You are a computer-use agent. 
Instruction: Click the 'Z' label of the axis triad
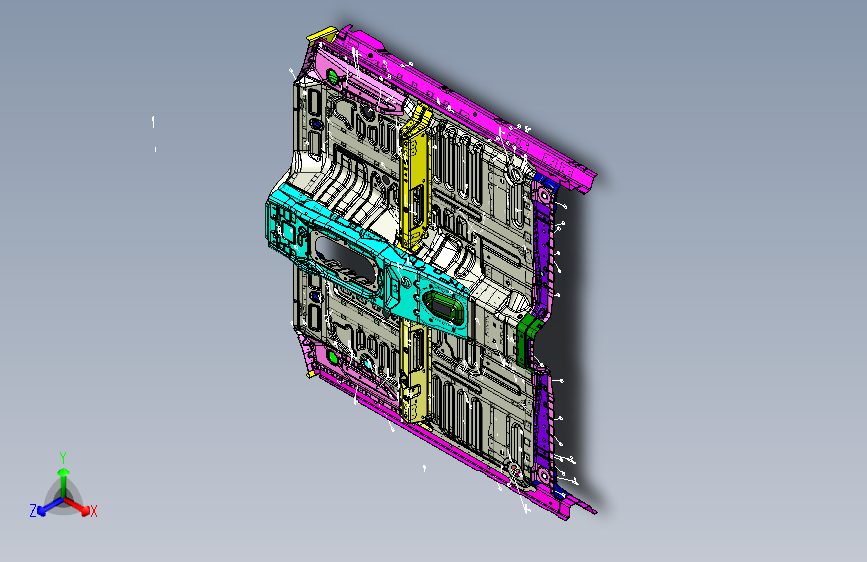33,511
